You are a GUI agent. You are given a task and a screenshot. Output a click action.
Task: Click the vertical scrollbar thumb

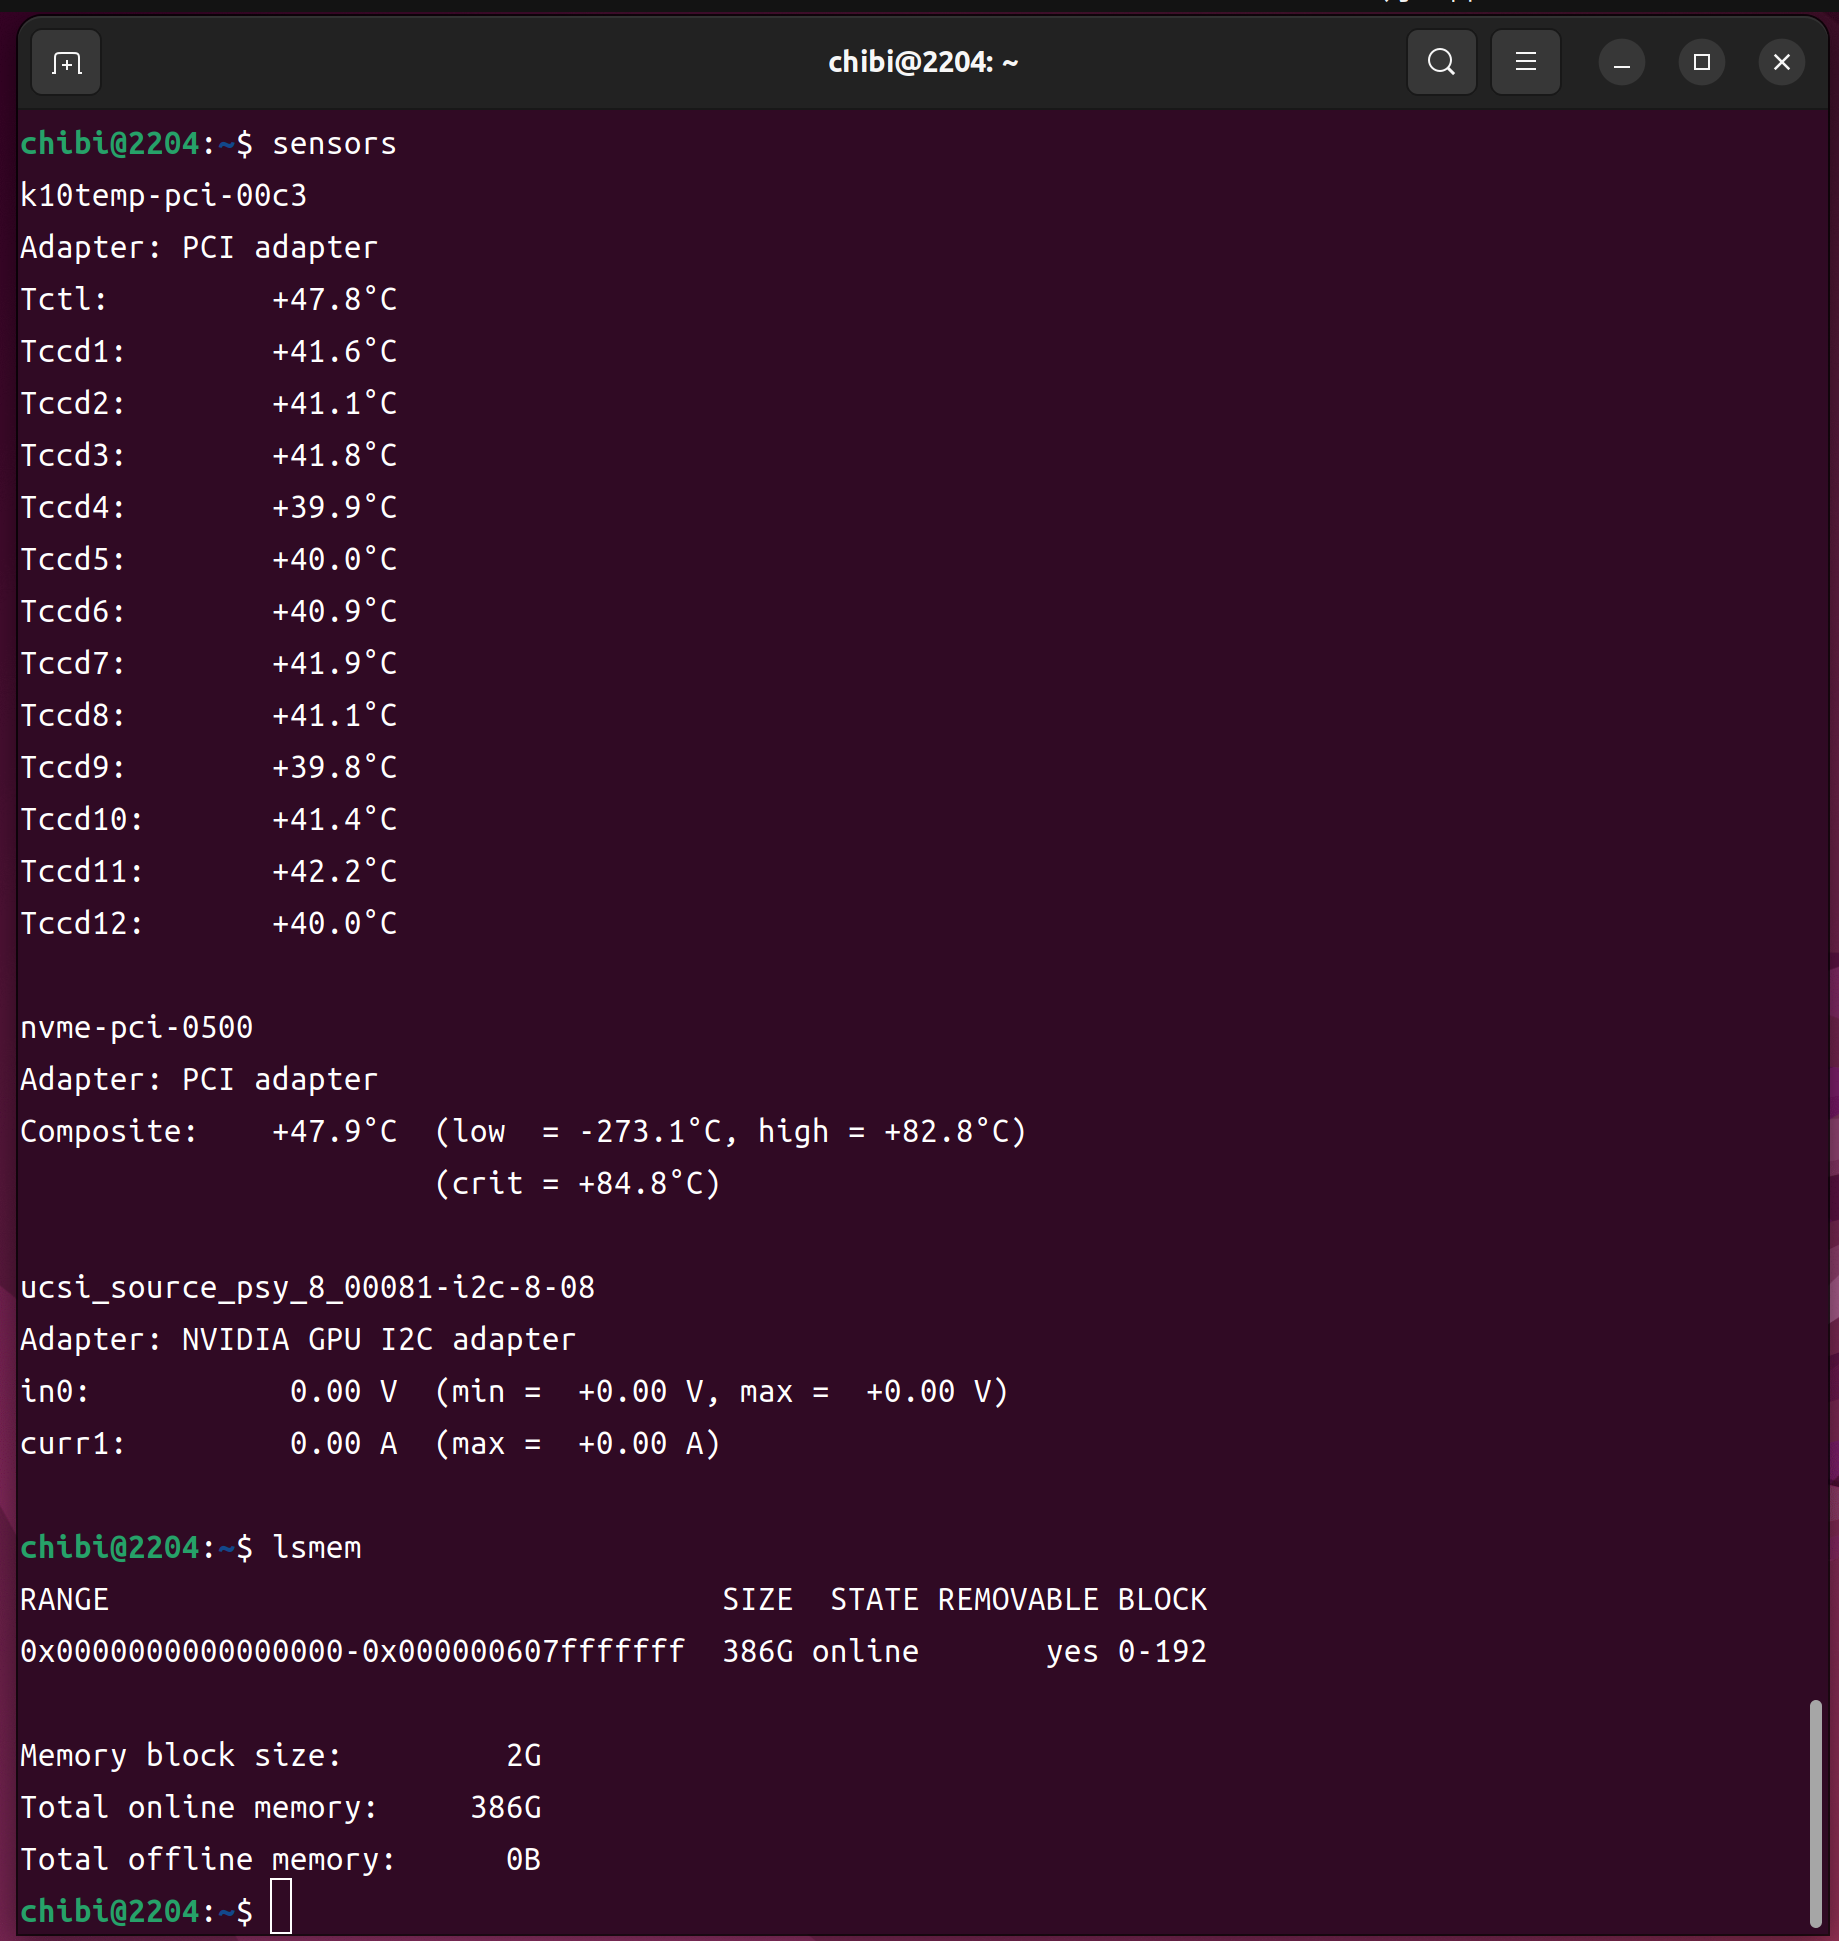[1815, 1812]
